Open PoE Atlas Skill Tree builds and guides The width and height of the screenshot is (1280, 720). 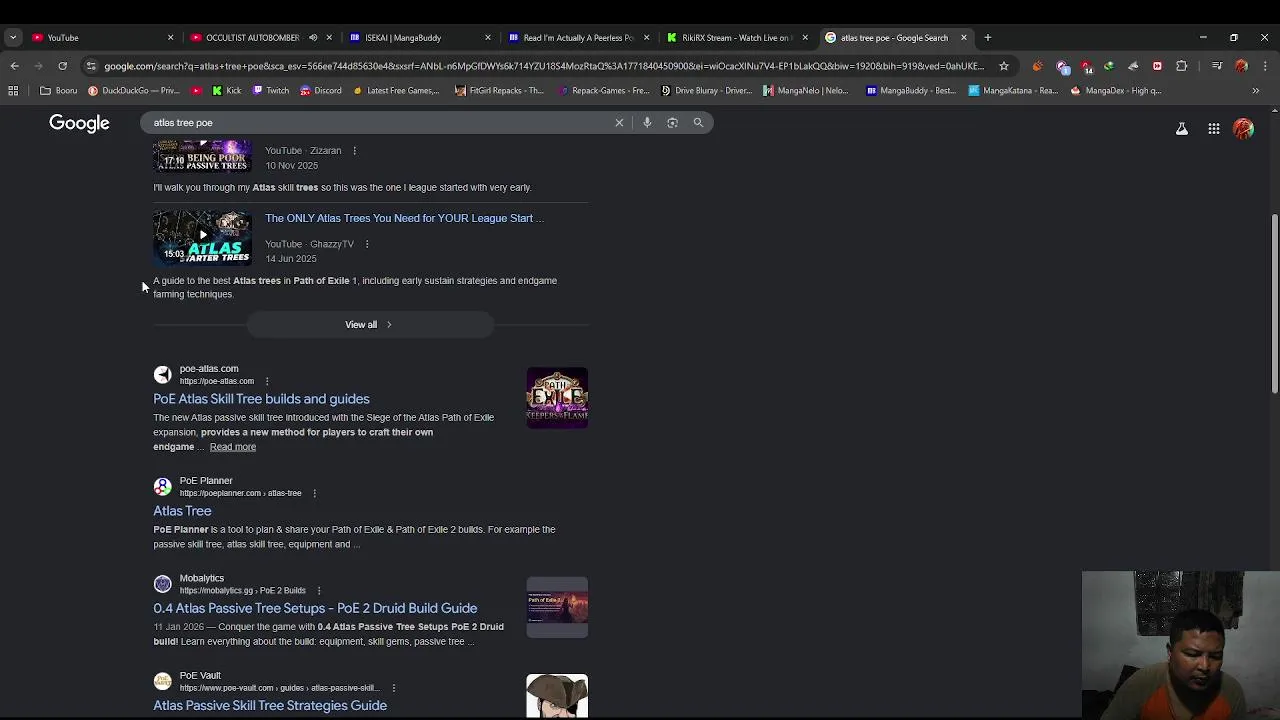click(x=261, y=399)
